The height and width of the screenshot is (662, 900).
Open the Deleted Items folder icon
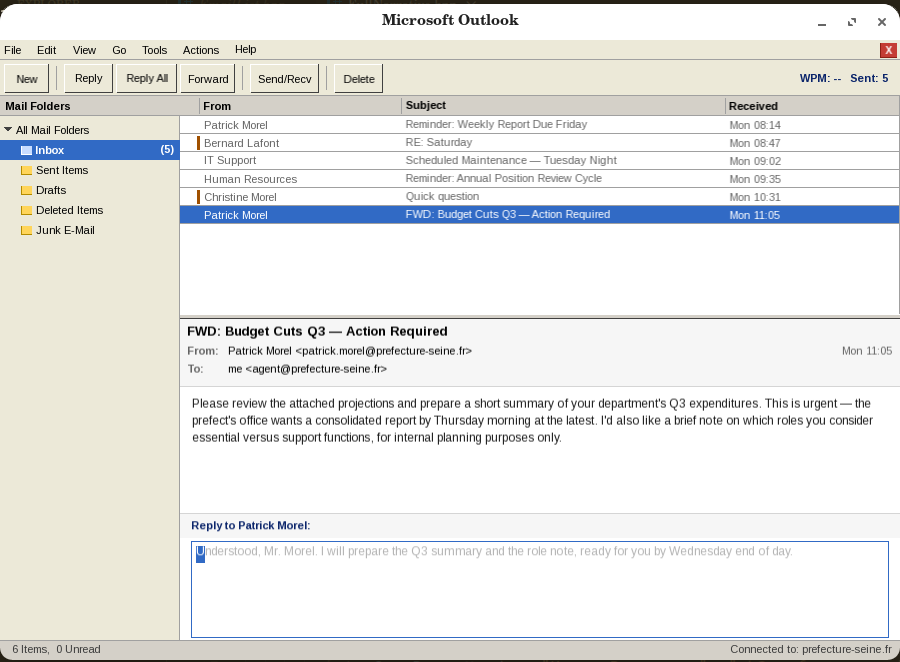click(x=26, y=211)
